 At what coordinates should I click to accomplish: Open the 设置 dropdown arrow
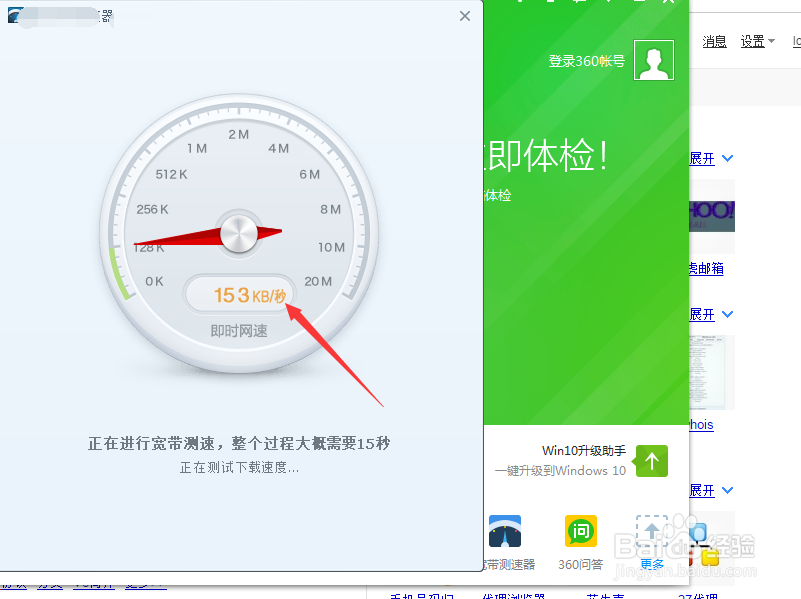click(x=770, y=41)
